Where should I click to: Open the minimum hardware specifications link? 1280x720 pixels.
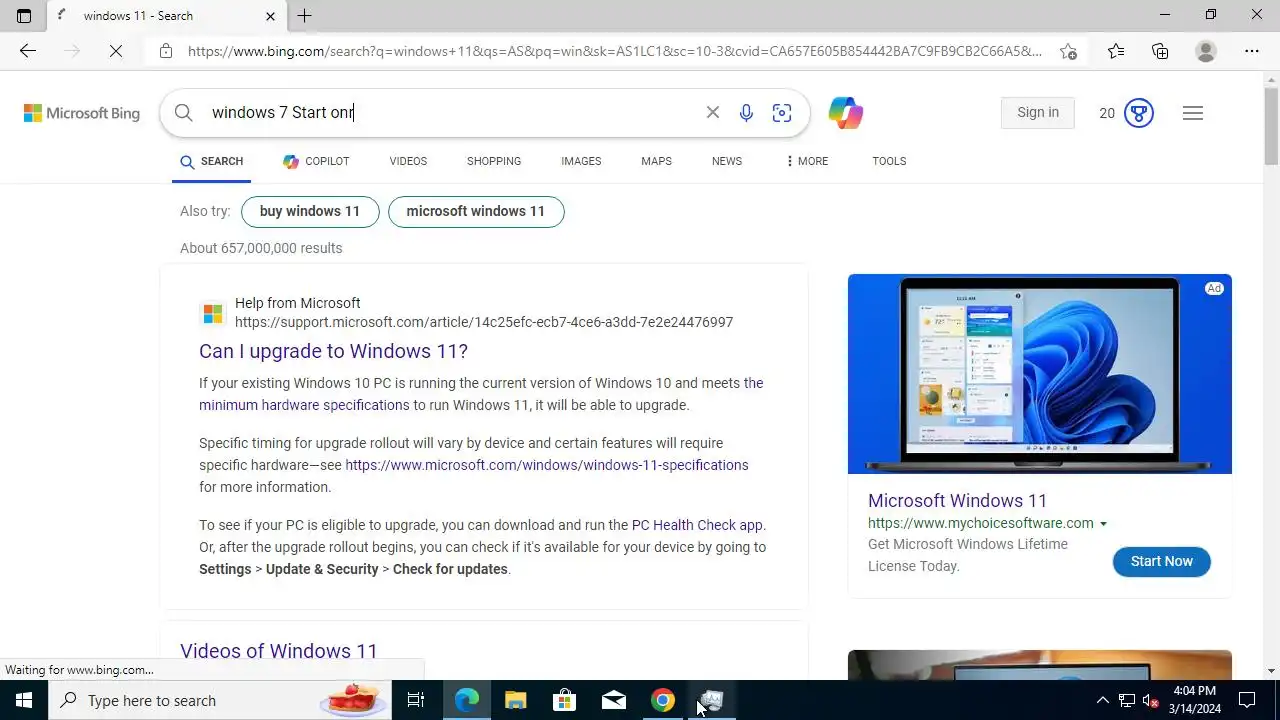304,405
